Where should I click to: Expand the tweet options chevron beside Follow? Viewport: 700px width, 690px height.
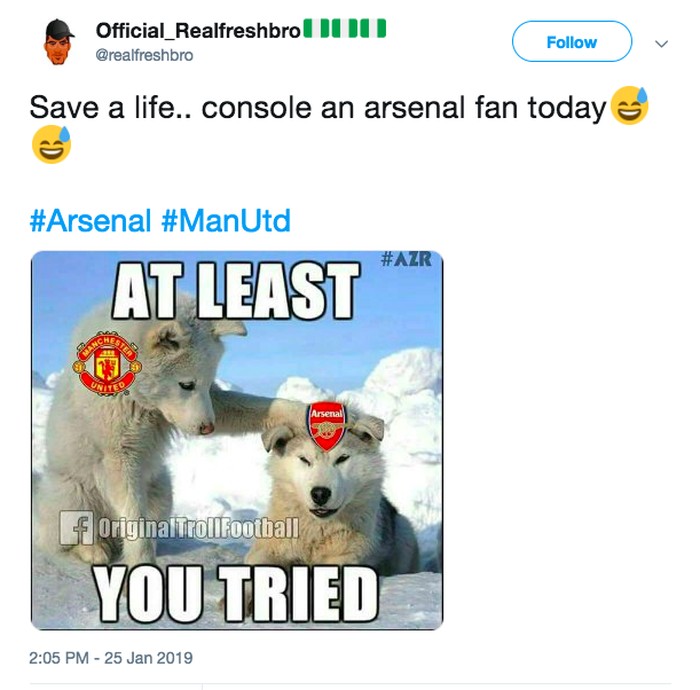click(660, 43)
